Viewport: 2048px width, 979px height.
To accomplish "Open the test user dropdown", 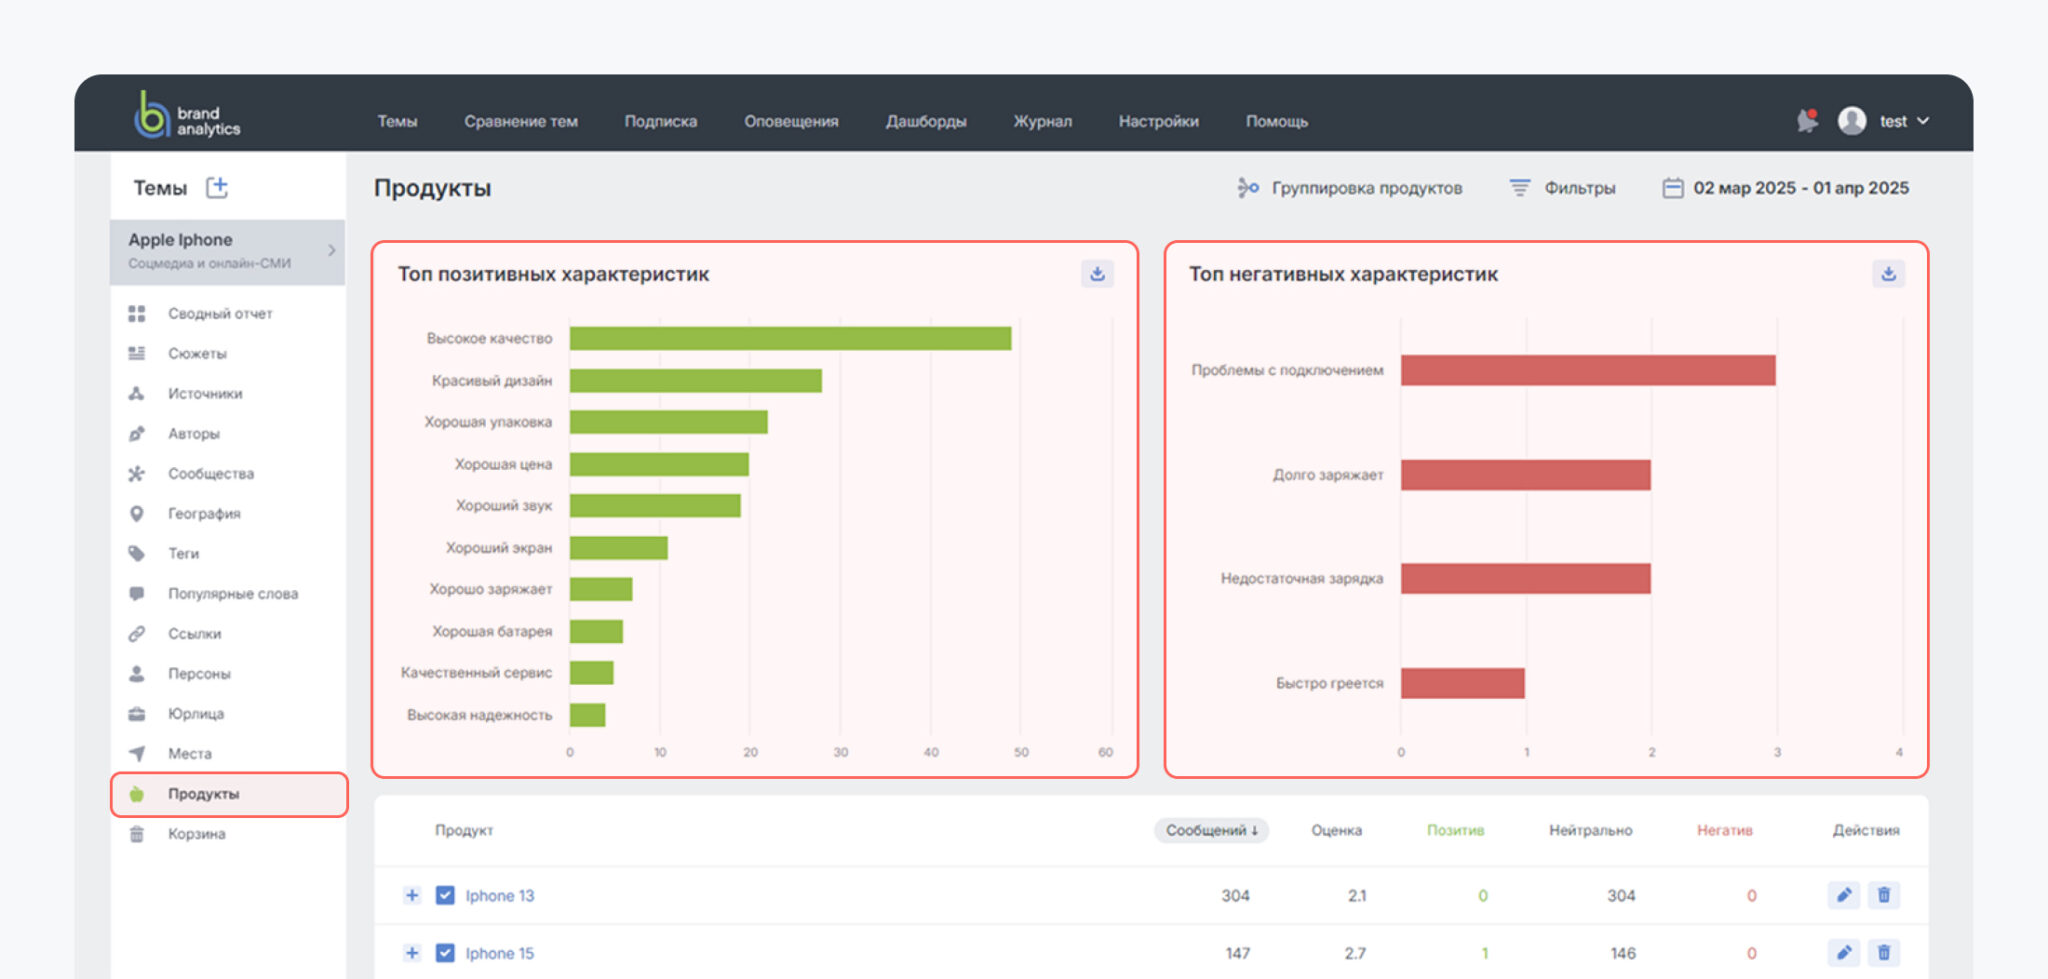I will pos(1904,121).
